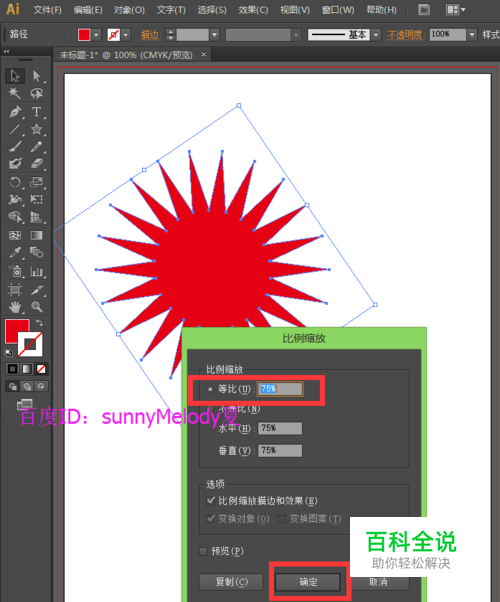500x602 pixels.
Task: Select the Direct Selection tool
Action: (x=36, y=76)
